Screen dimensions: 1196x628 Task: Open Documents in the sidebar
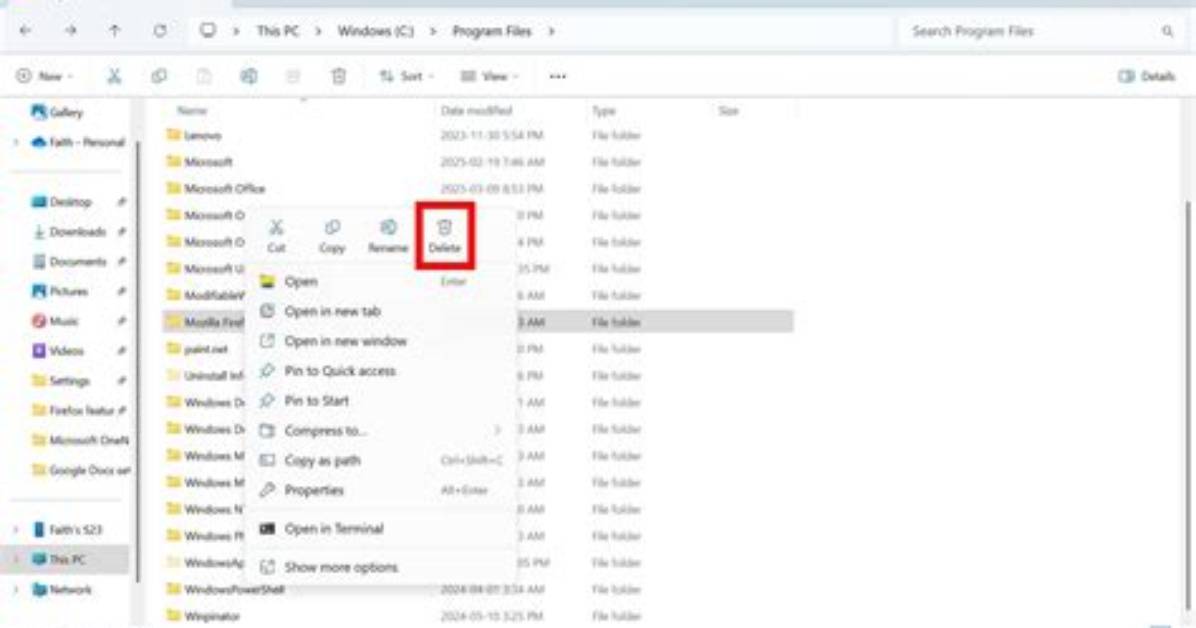69,261
